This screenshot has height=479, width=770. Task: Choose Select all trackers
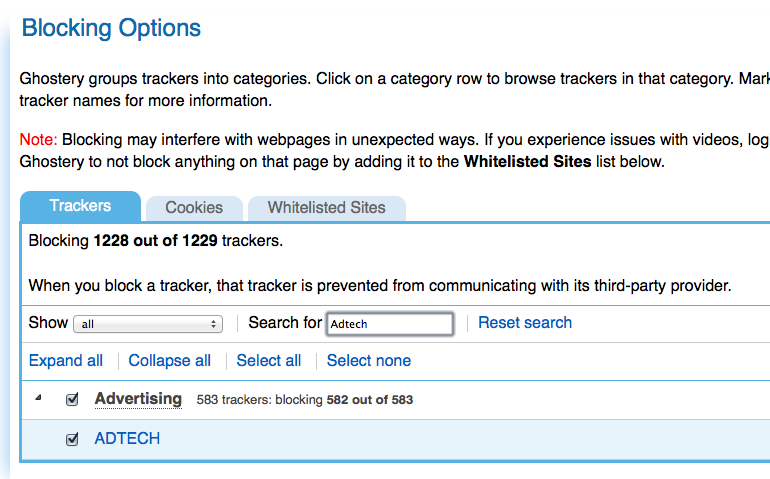coord(269,361)
